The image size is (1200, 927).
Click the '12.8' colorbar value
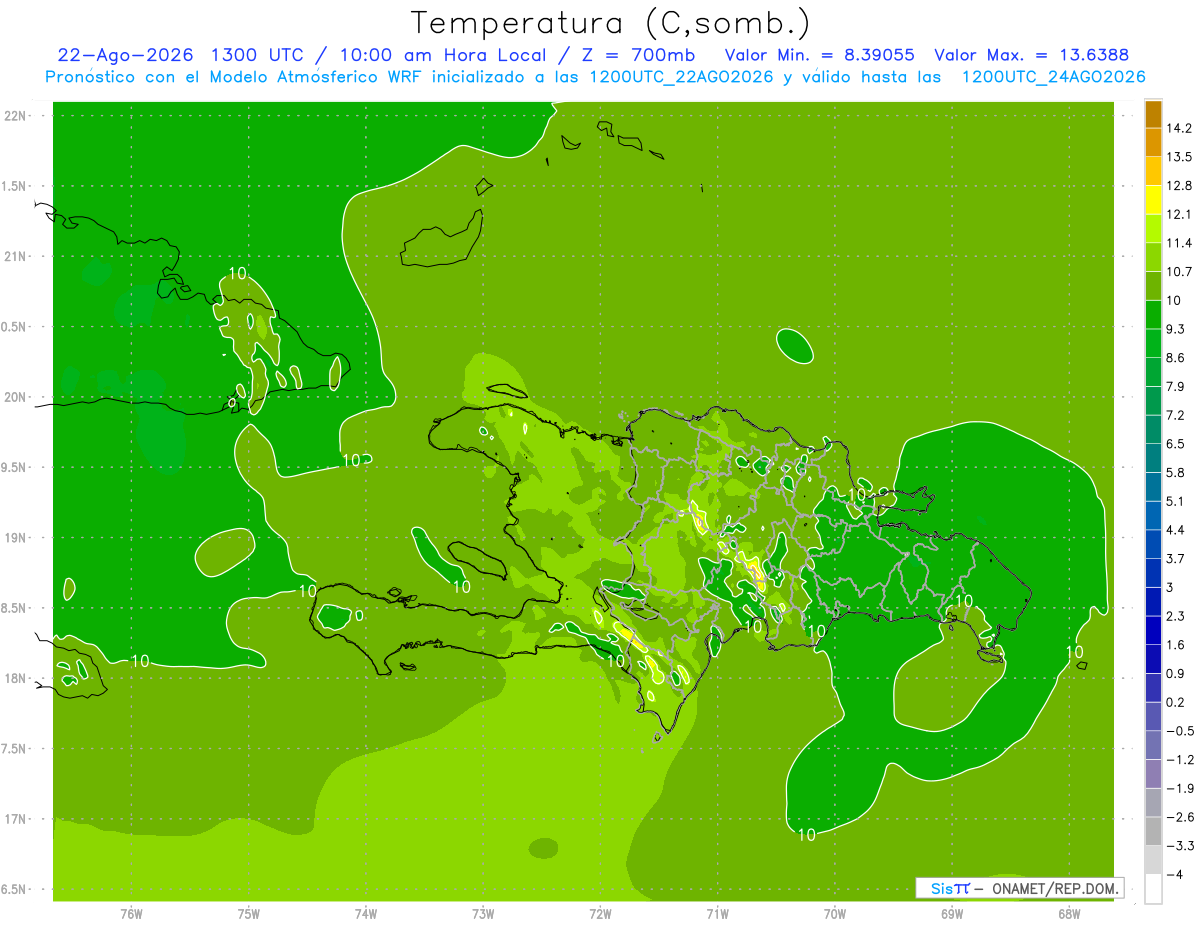tap(1179, 186)
